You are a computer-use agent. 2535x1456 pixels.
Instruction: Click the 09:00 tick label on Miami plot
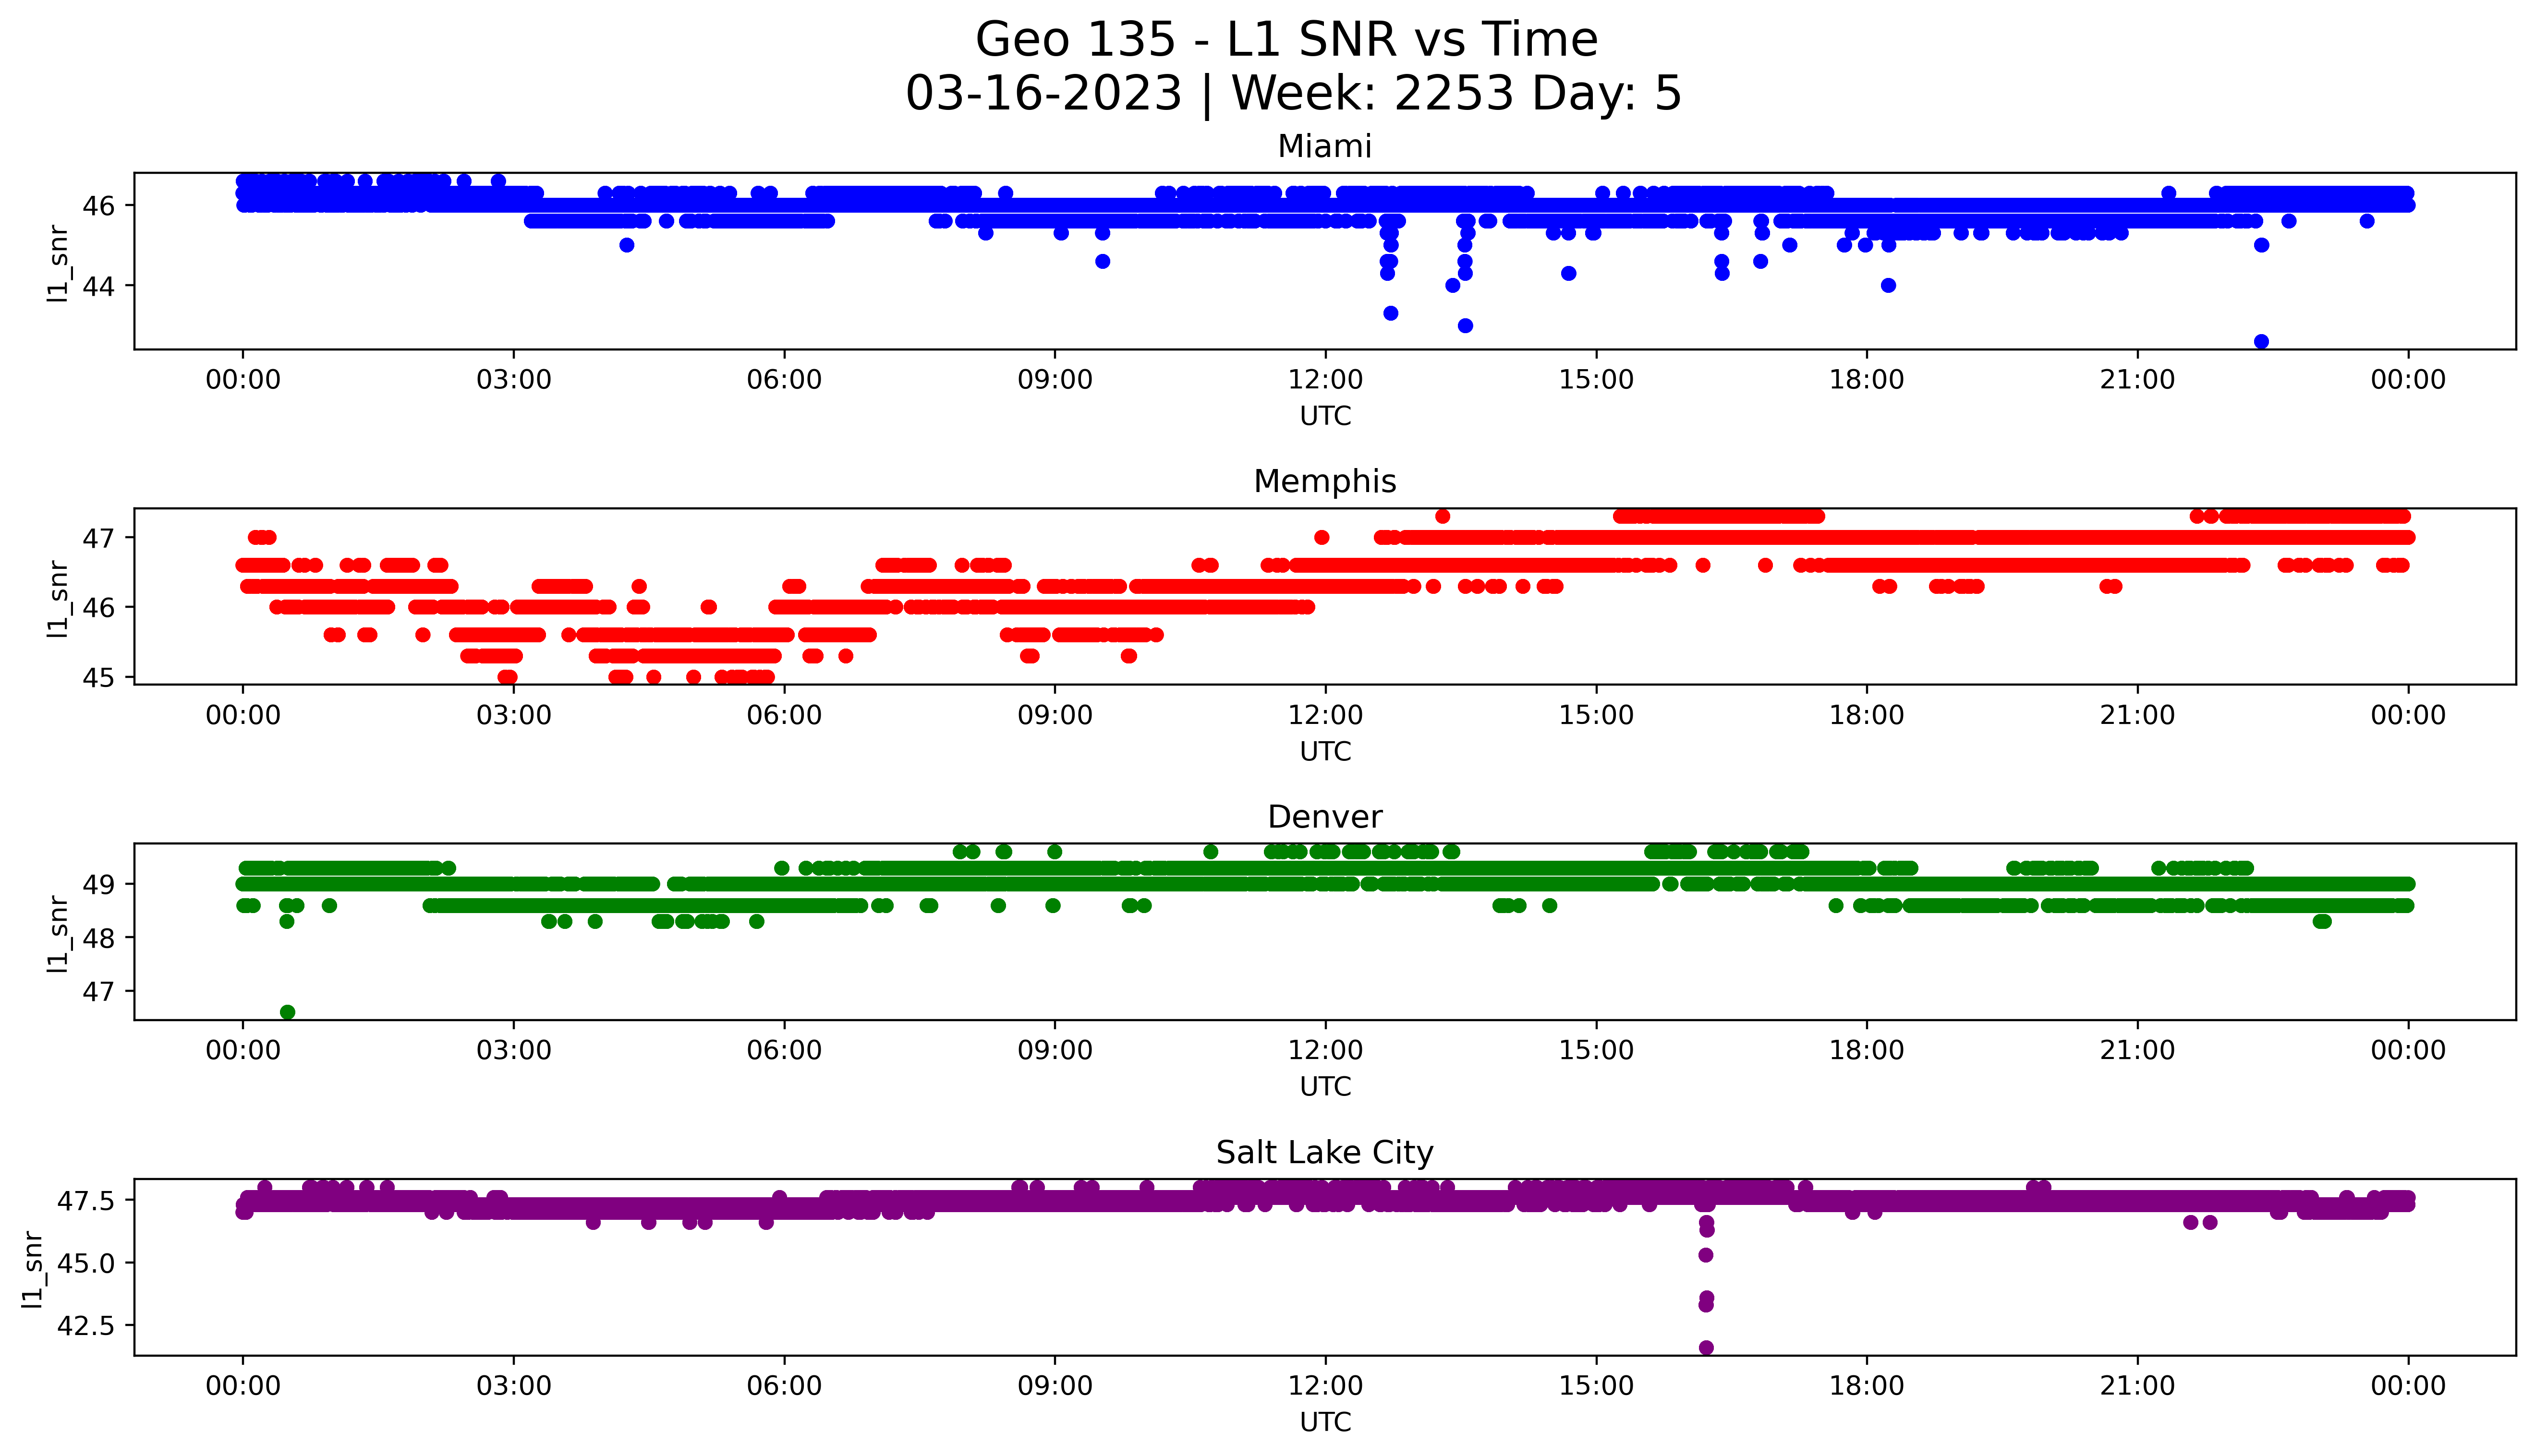(x=1055, y=380)
